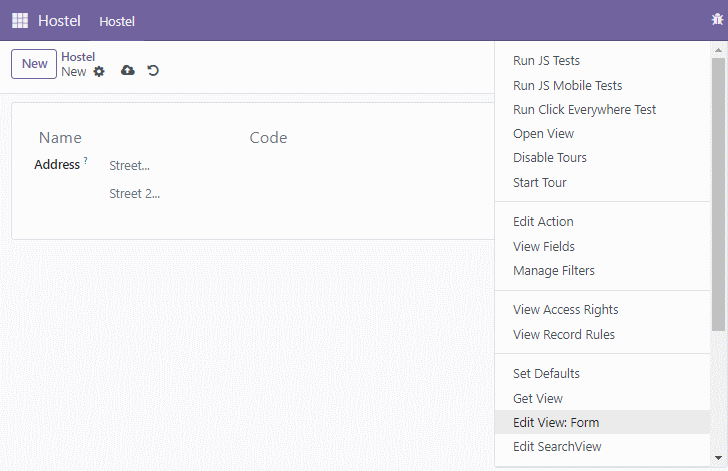Click the scrollbar down arrow in debug menu
The height and width of the screenshot is (471, 728).
point(718,458)
